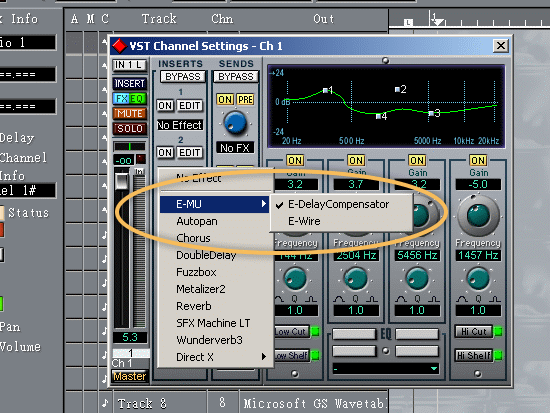
Task: Click the Q knob of the first EQ band
Action: pos(295,279)
